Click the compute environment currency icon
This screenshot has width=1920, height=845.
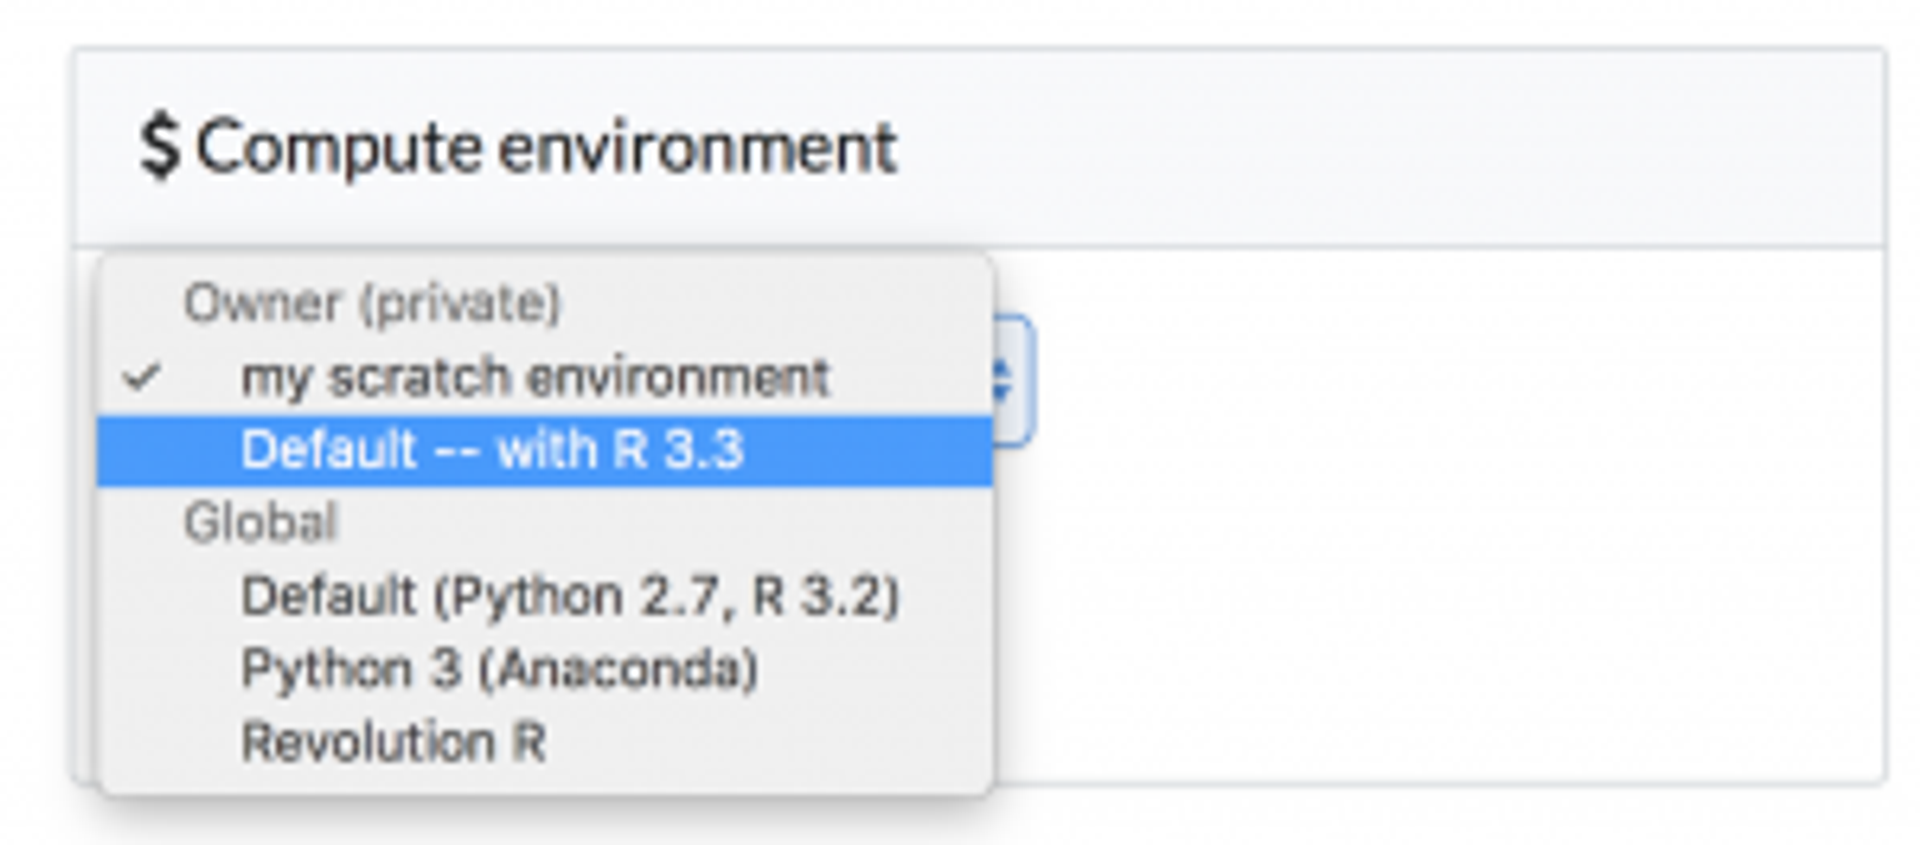[163, 145]
